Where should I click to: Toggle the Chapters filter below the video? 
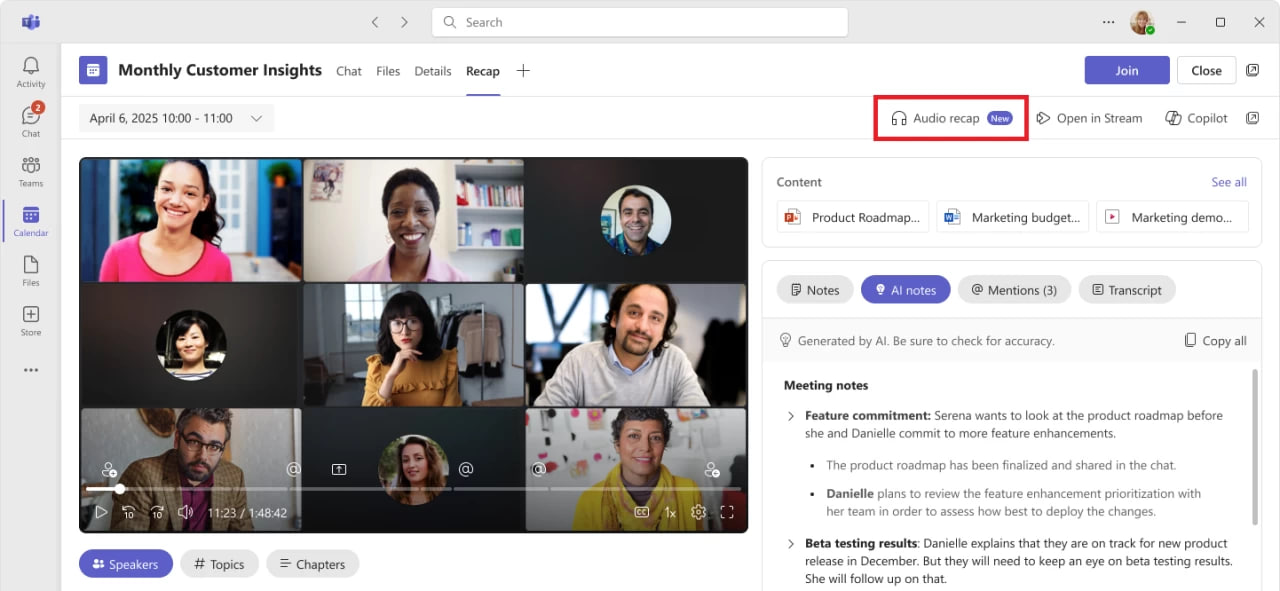(x=312, y=564)
